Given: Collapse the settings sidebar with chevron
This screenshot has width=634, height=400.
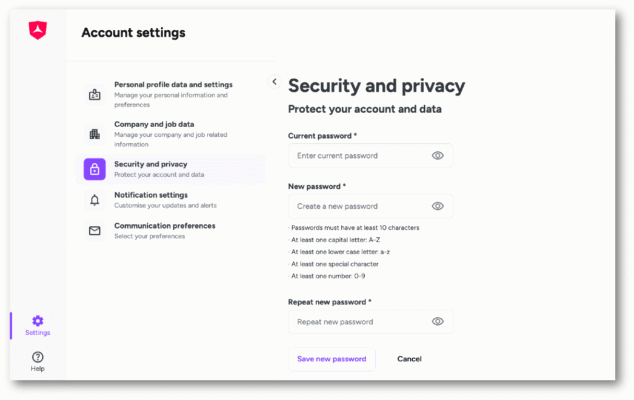Looking at the screenshot, I should coord(274,81).
